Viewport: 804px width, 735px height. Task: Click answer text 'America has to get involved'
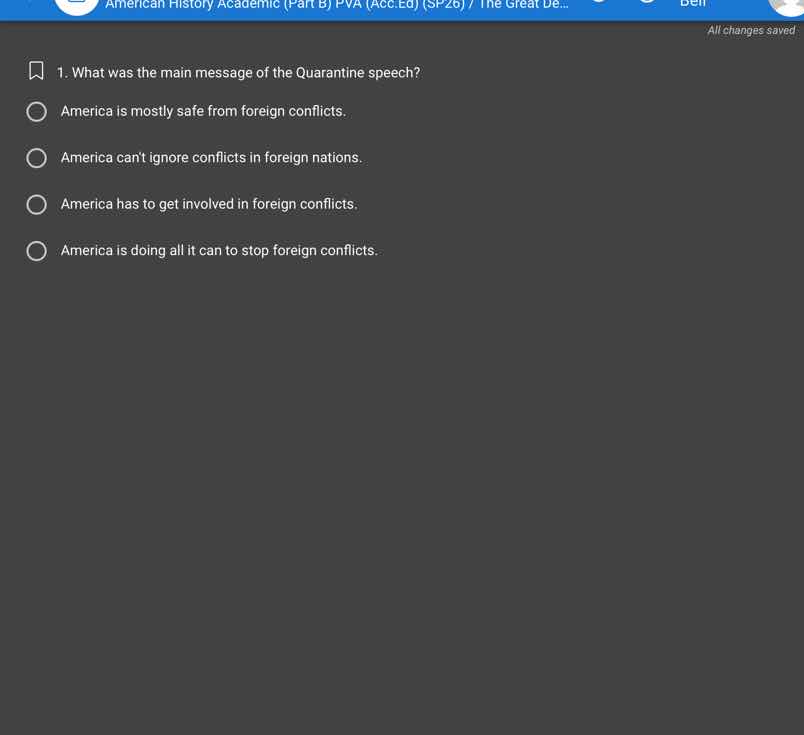208,204
